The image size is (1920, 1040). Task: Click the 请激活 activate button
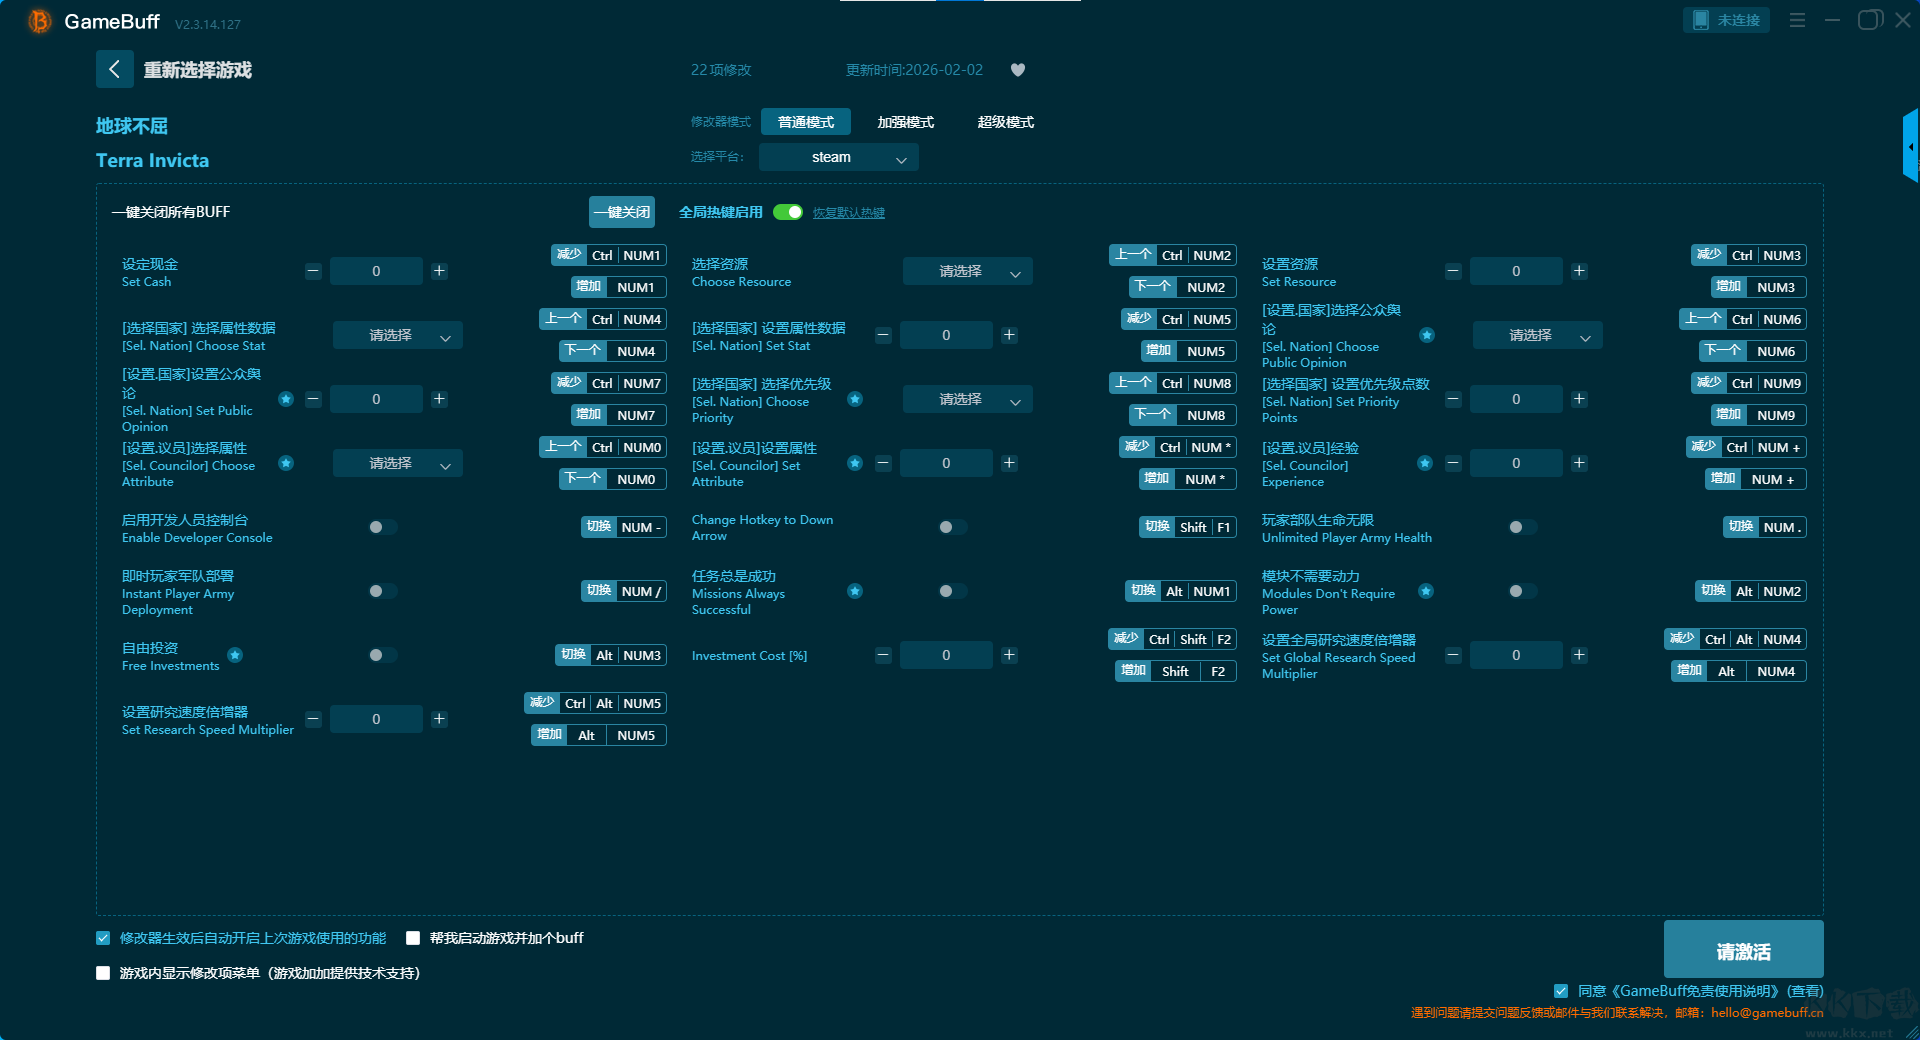[1744, 950]
